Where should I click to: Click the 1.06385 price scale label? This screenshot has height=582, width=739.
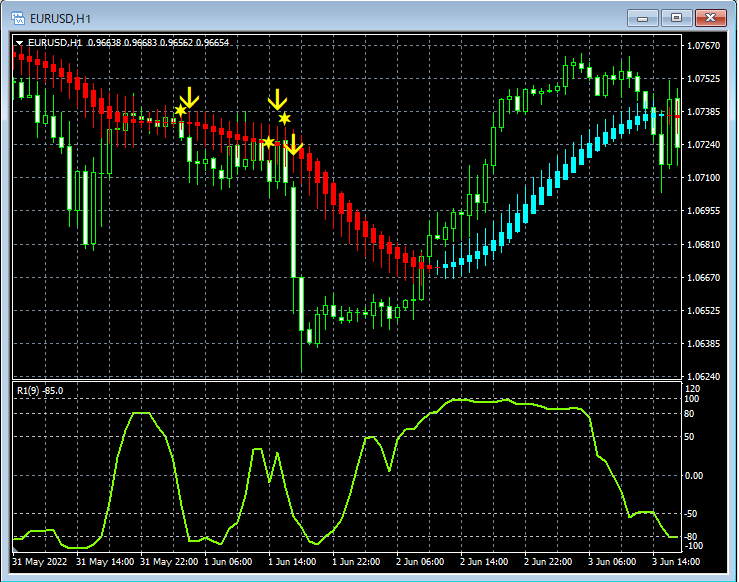704,344
